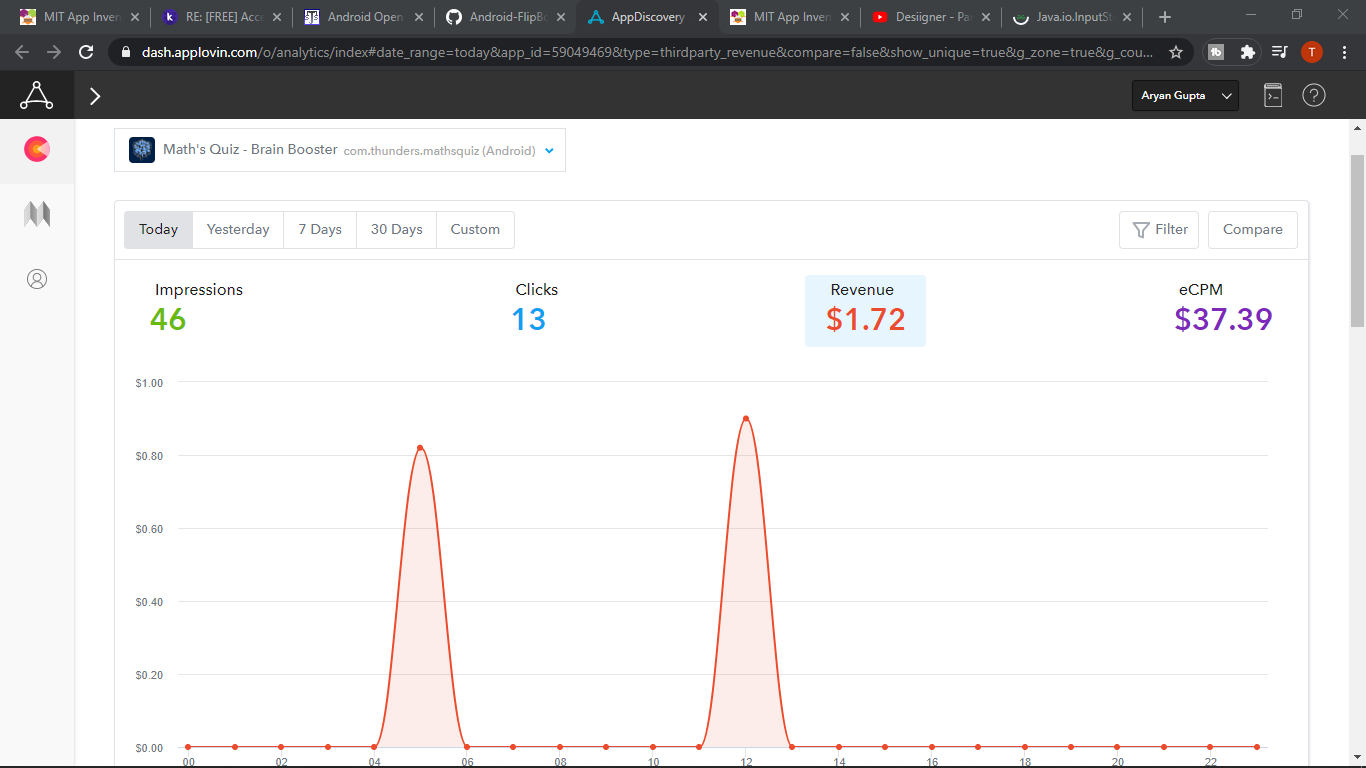Switch to the 7 Days tab
This screenshot has height=768, width=1366.
pos(320,230)
